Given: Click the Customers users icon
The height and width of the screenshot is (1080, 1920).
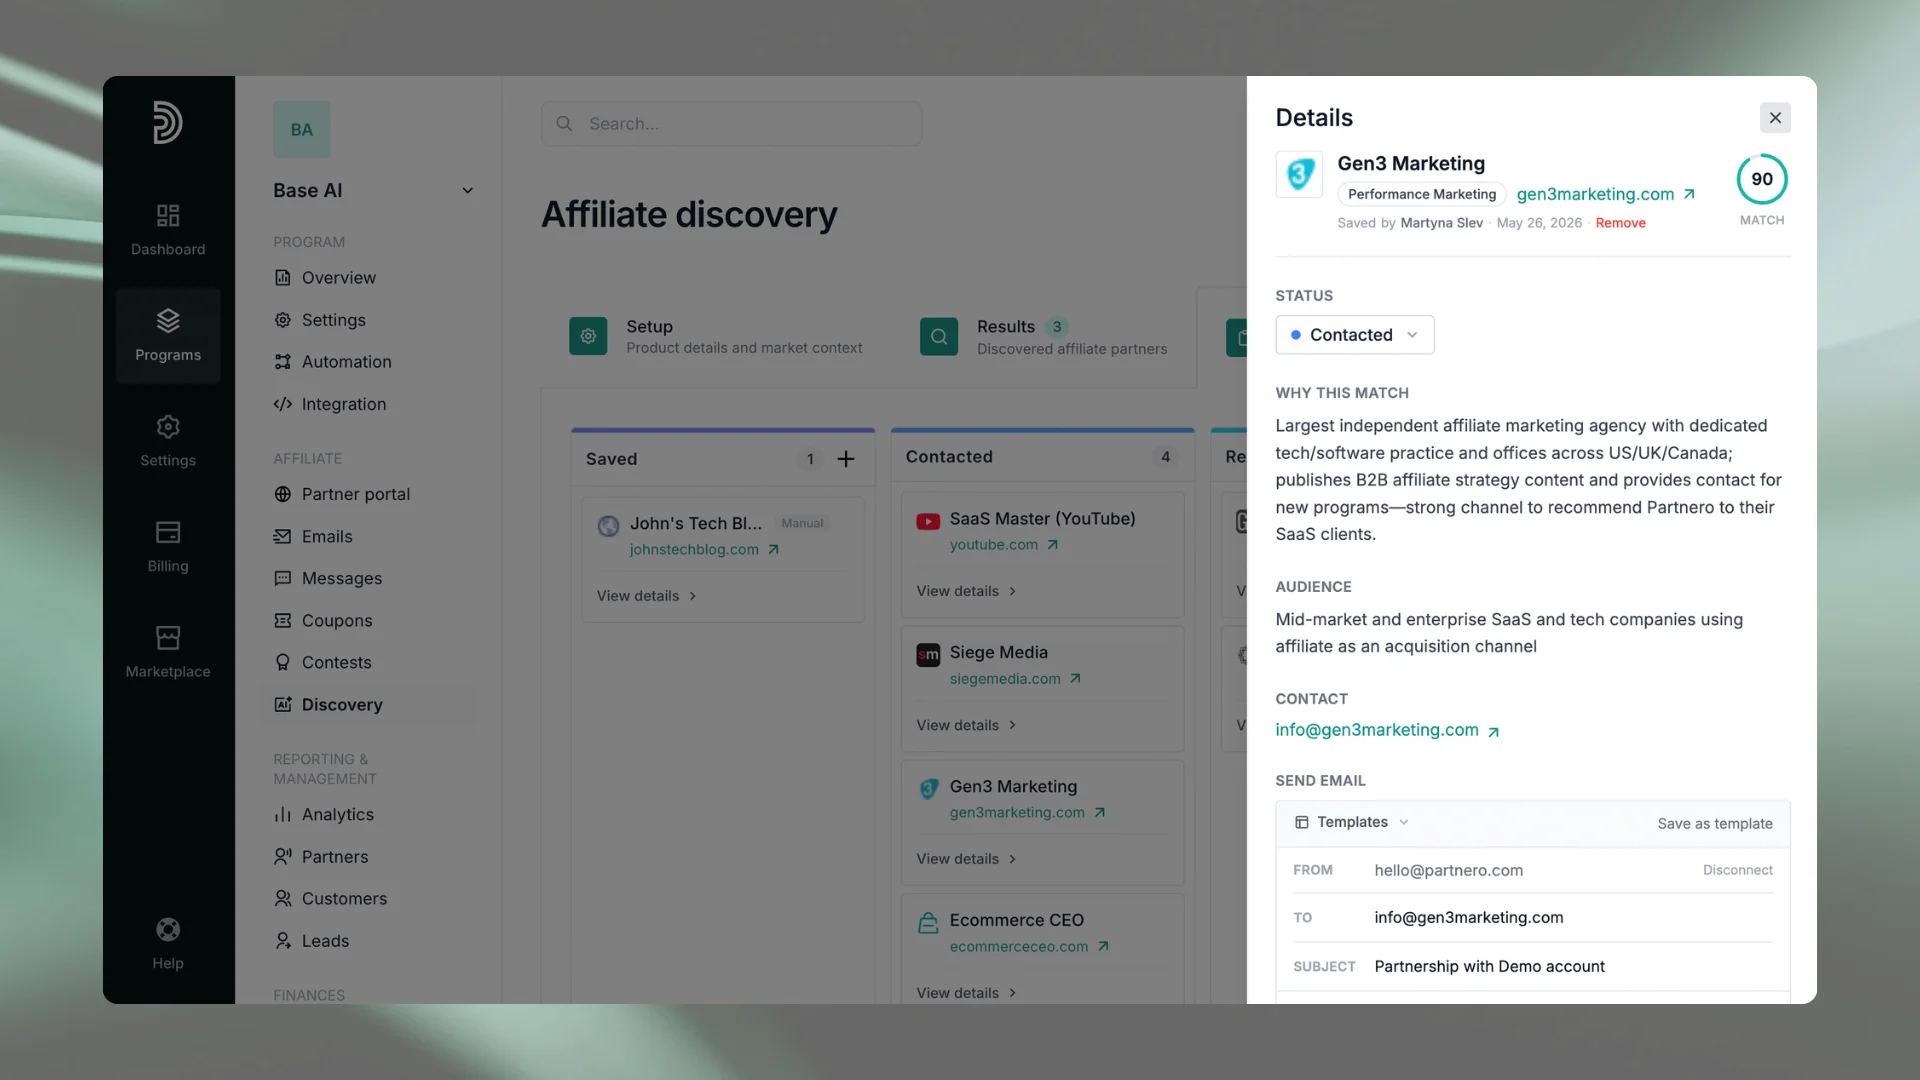Looking at the screenshot, I should coord(283,898).
